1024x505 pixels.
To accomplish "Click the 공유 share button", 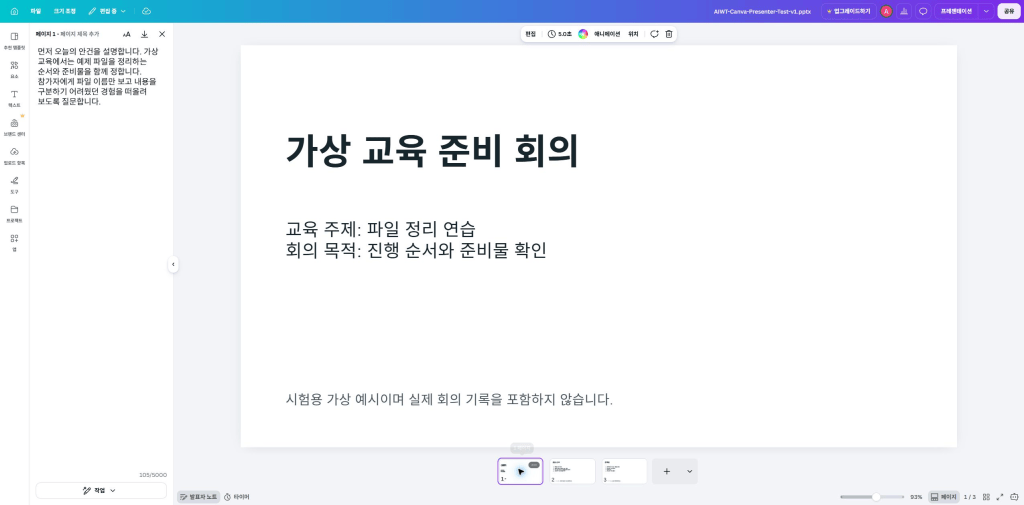I will tap(1009, 11).
